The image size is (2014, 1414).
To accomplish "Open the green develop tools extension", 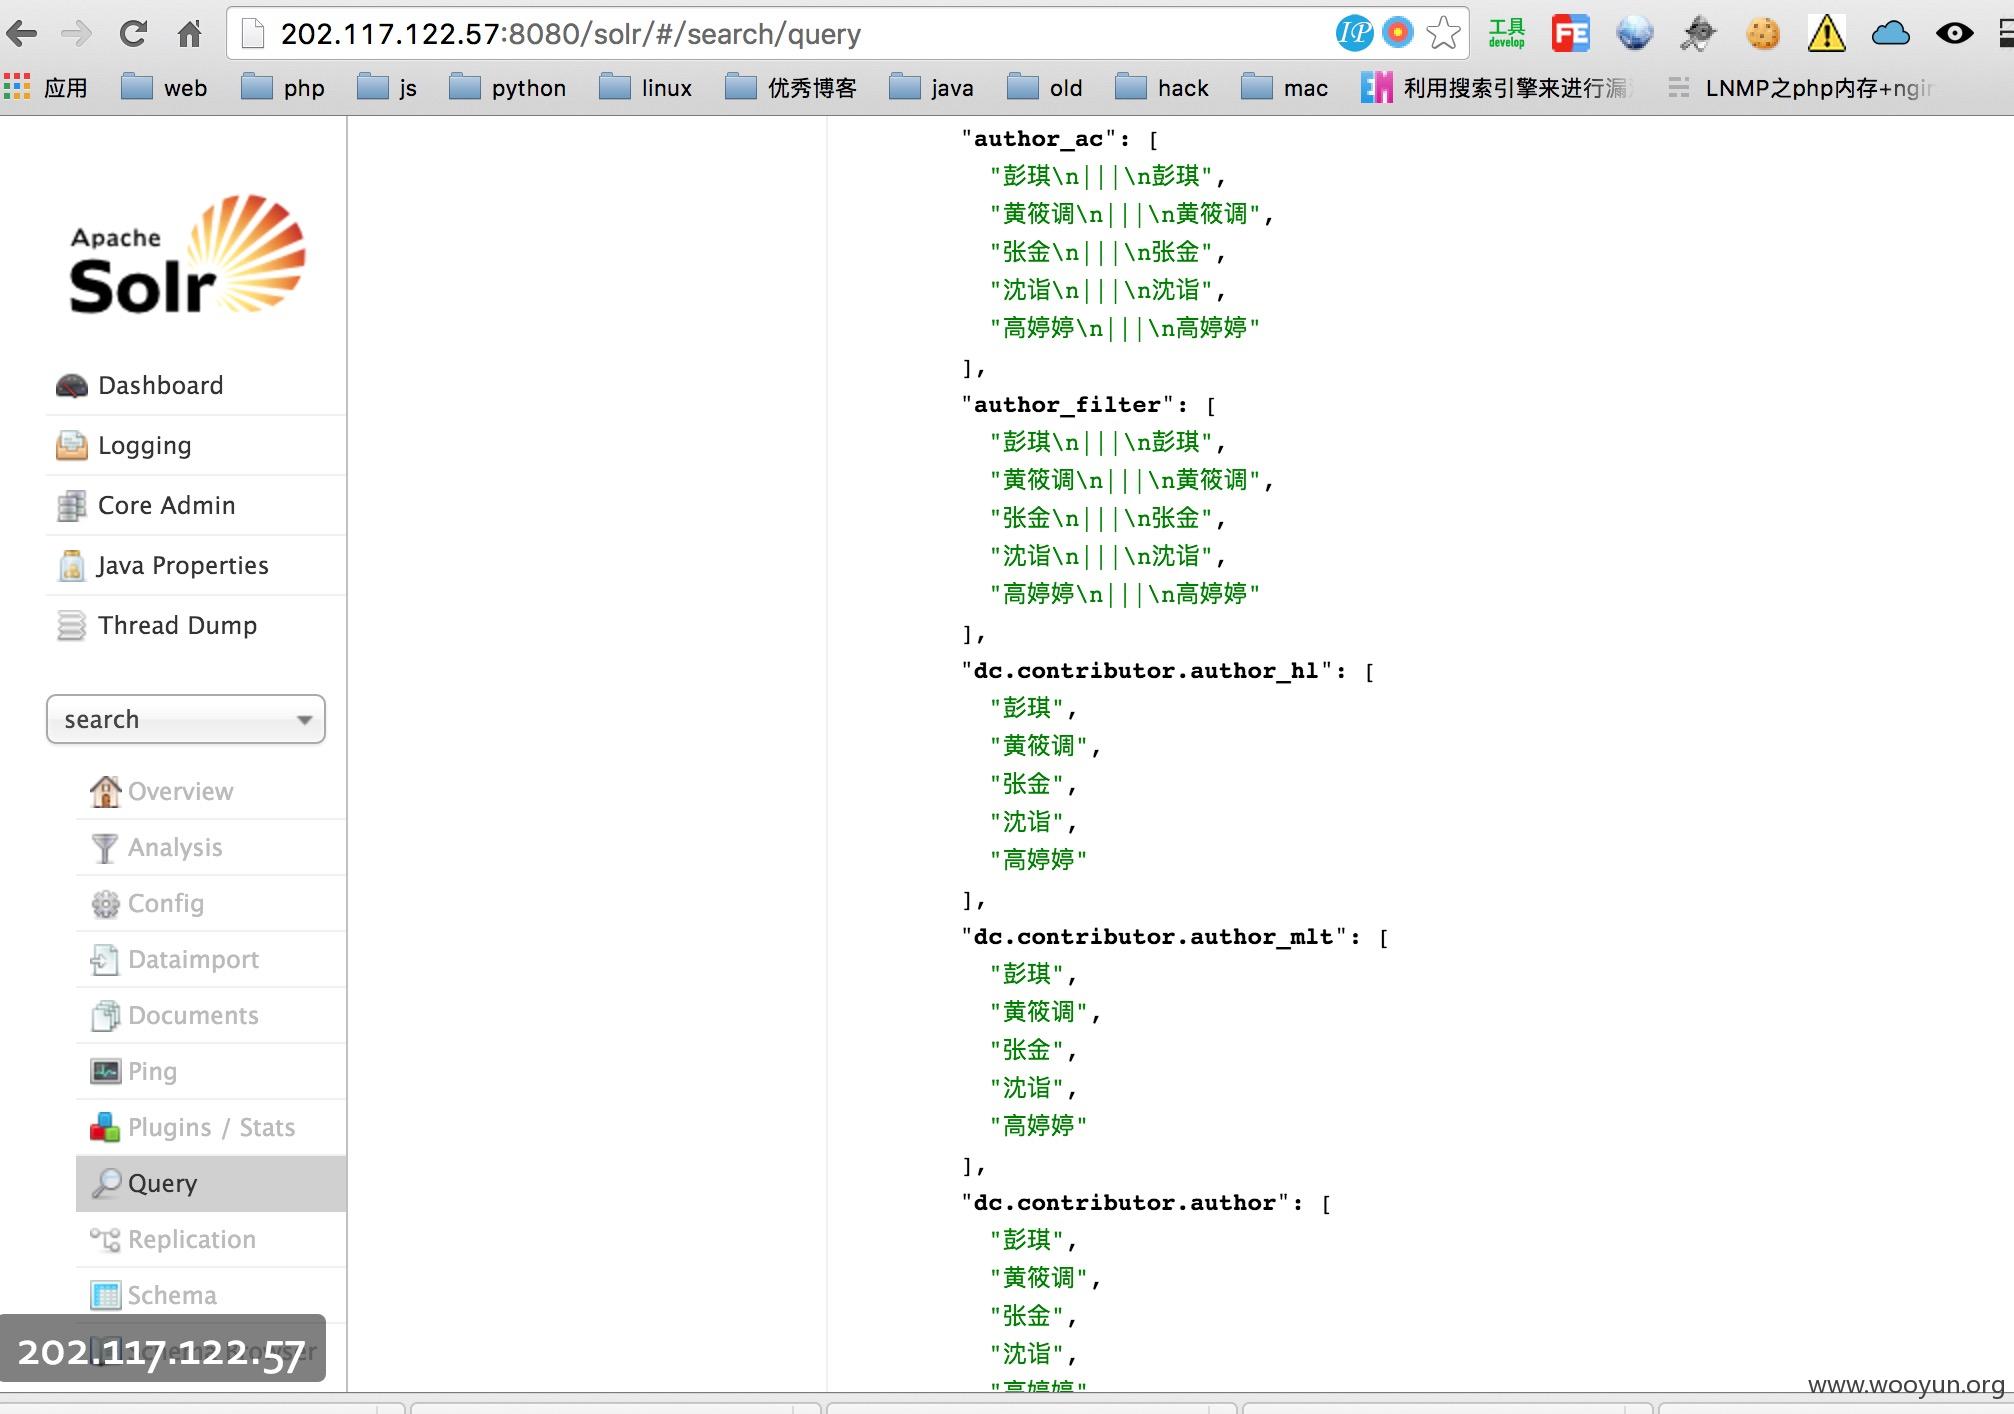I will coord(1506,33).
